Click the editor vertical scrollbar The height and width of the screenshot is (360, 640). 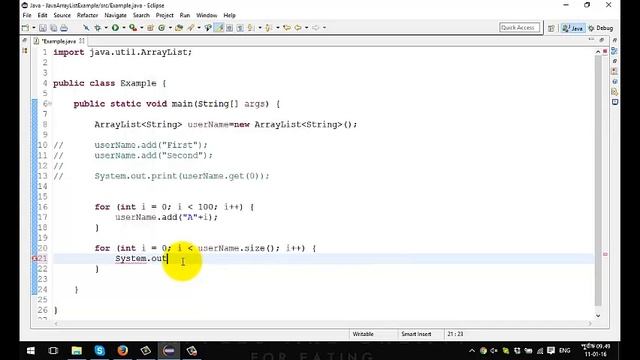[598, 180]
